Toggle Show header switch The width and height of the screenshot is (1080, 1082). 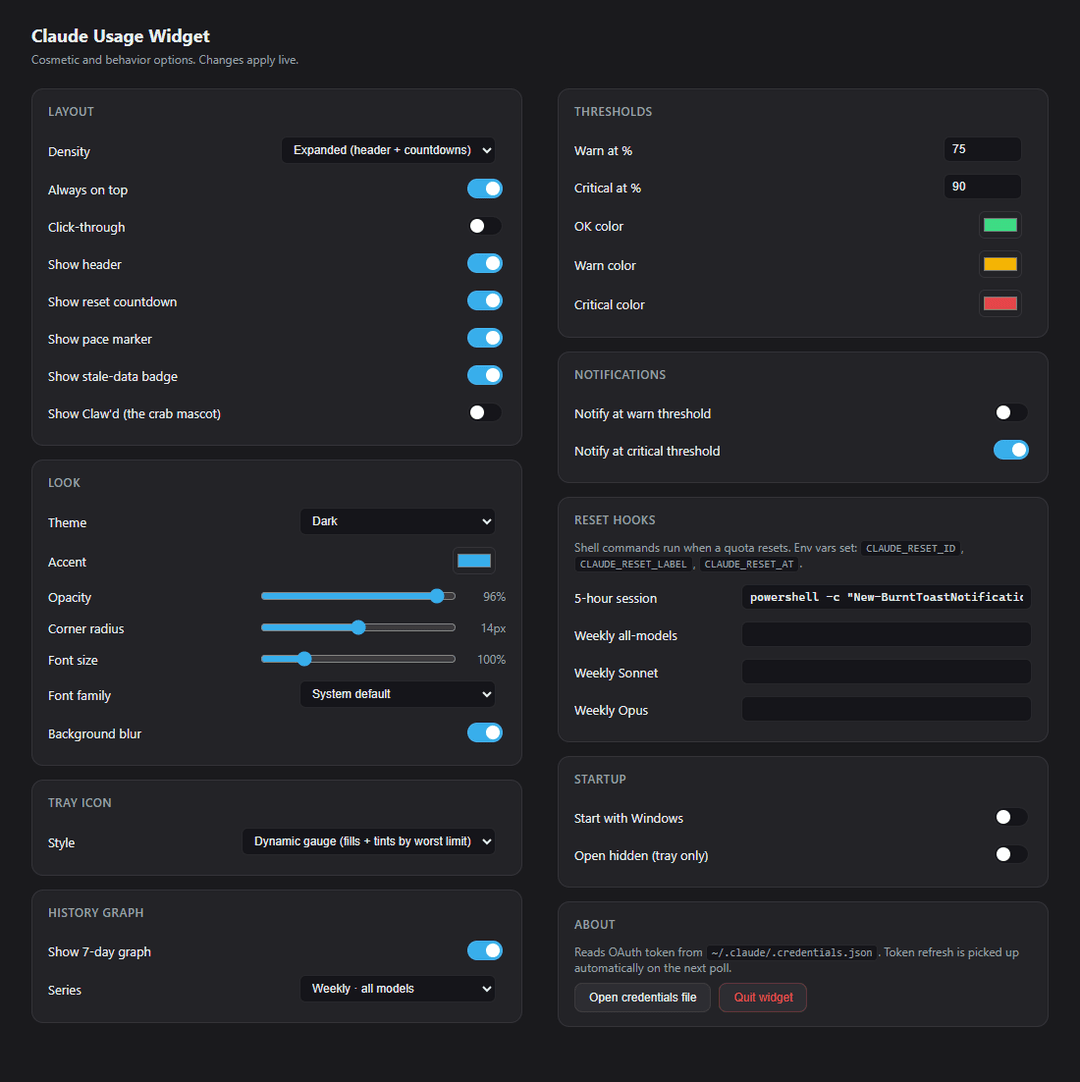coord(484,263)
